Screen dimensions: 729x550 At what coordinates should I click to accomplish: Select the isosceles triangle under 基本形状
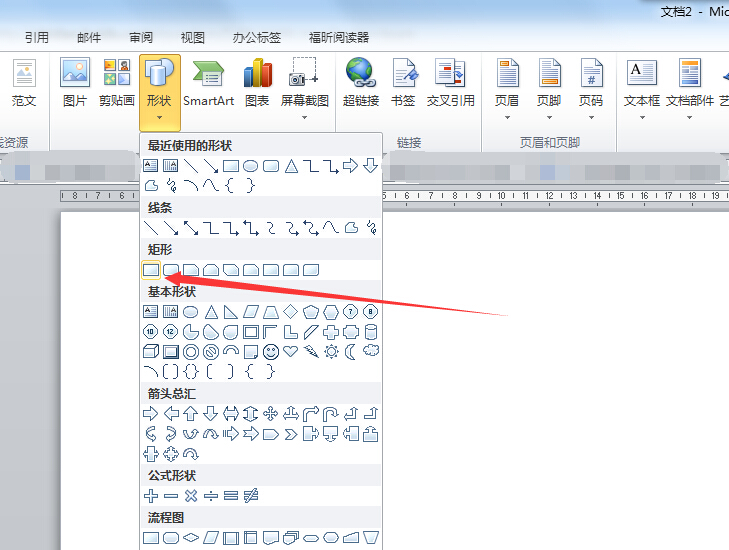pyautogui.click(x=211, y=311)
